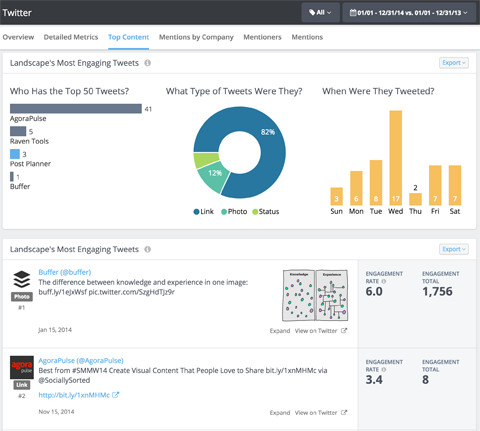
Task: Open the All tags filter dropdown
Action: coord(320,13)
